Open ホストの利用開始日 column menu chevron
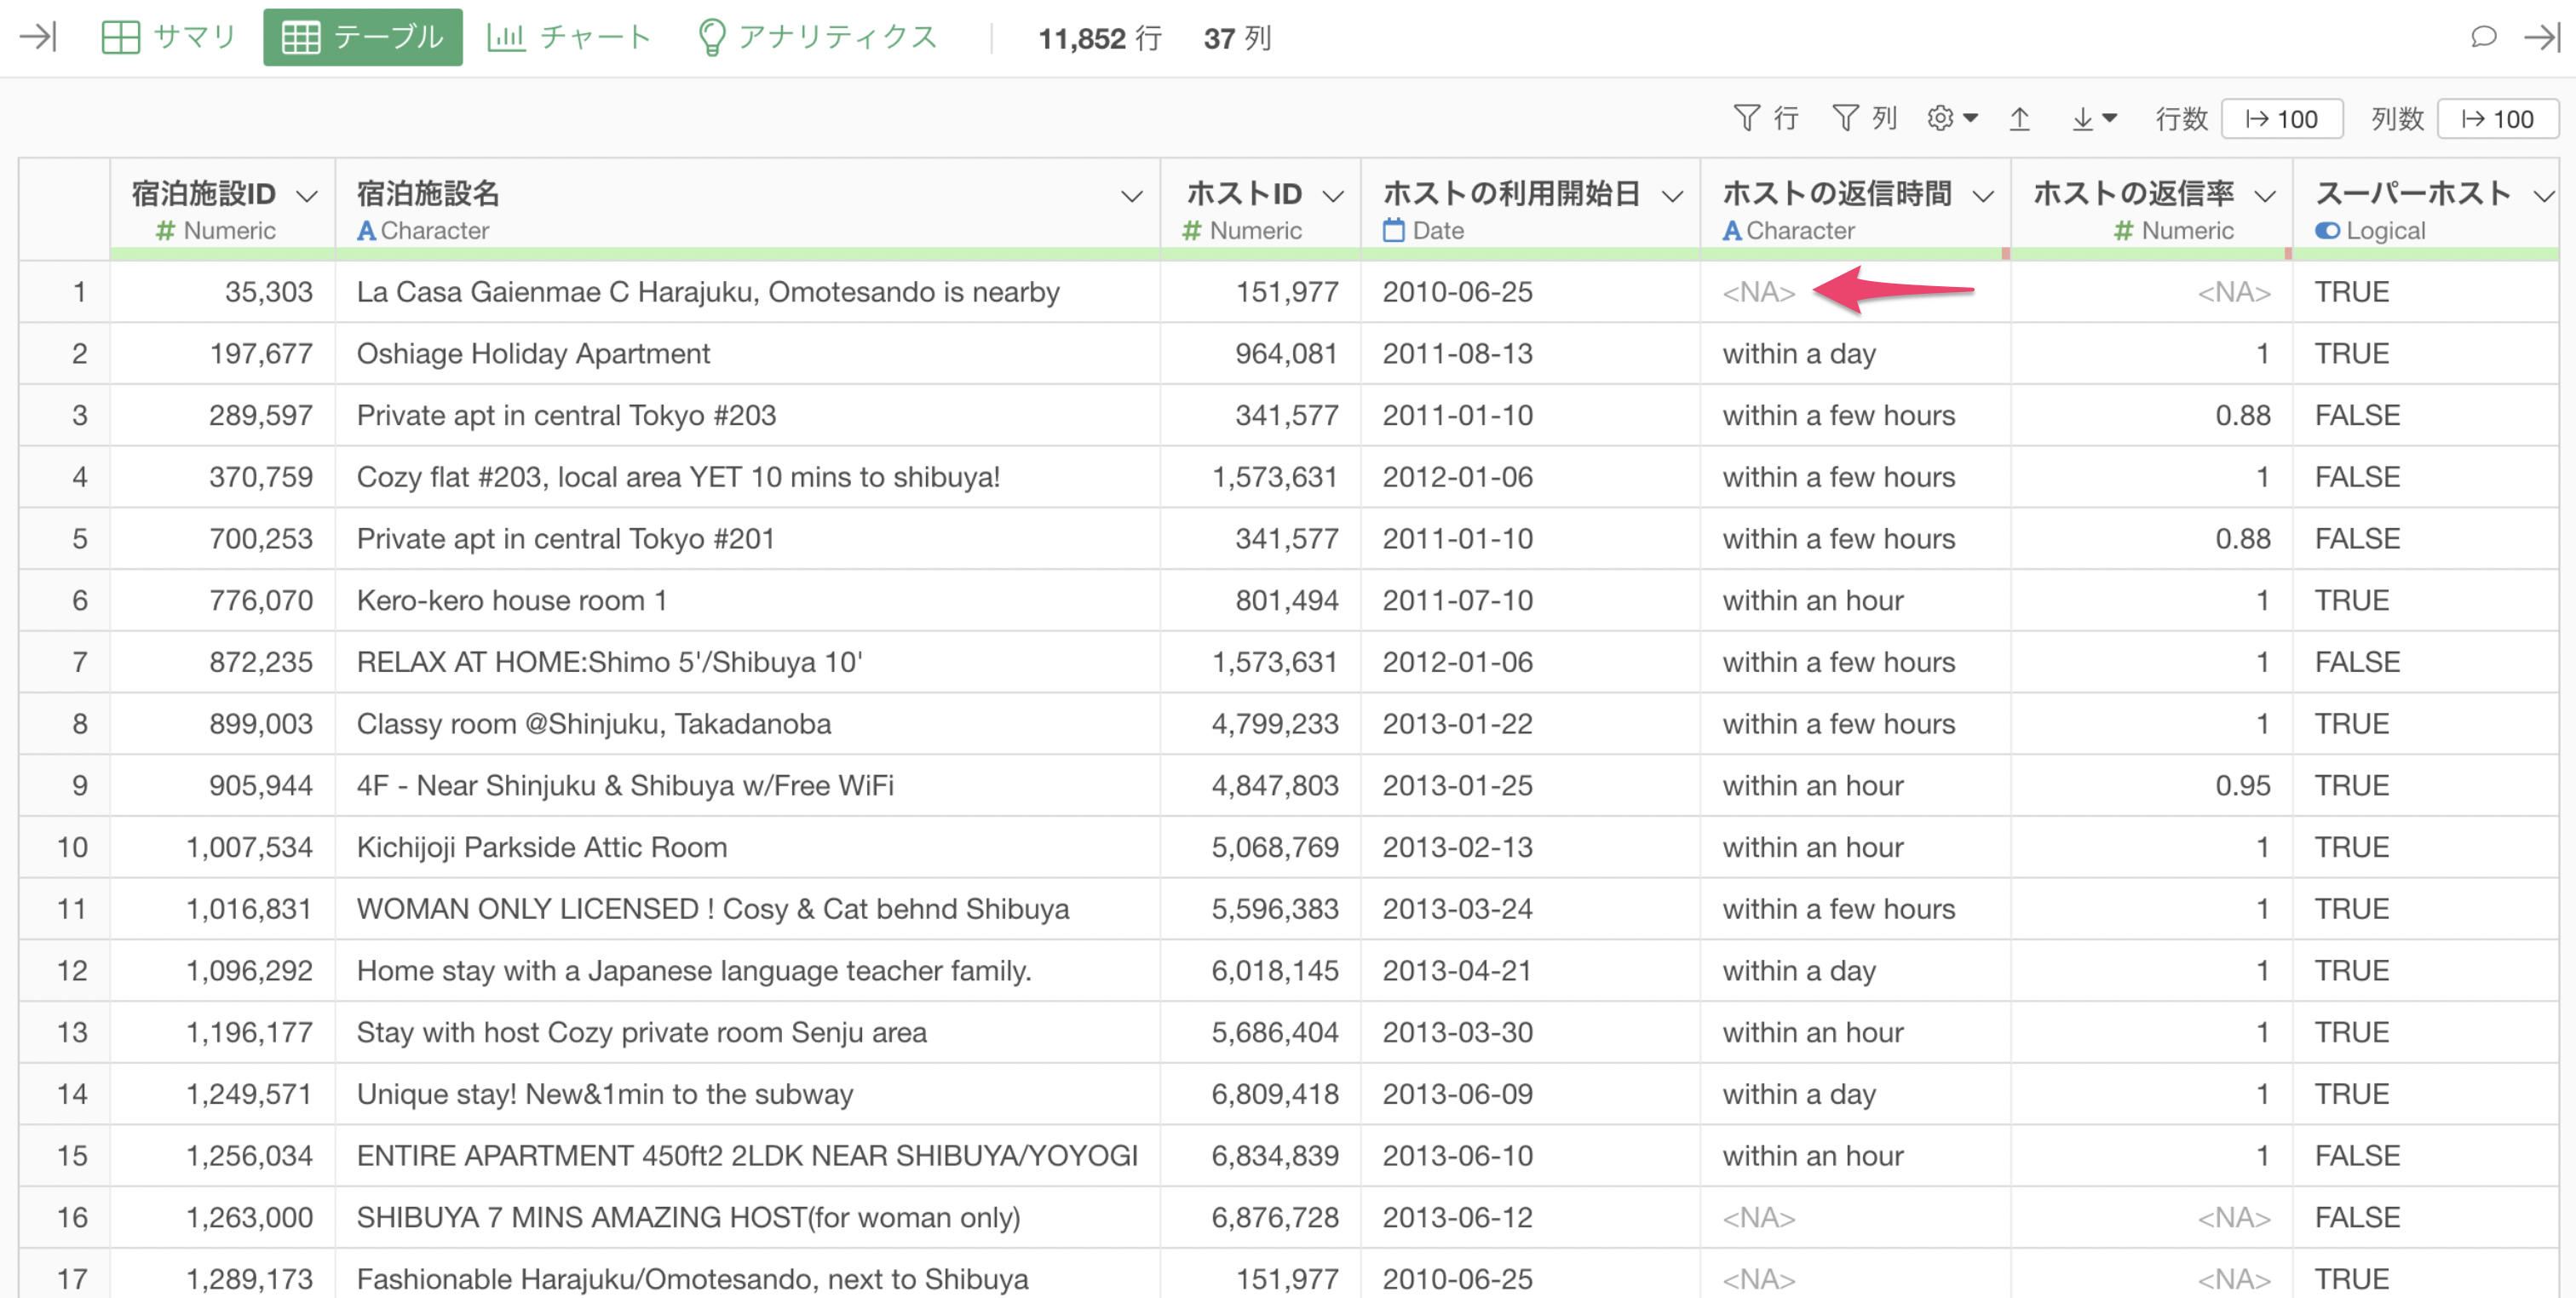2576x1298 pixels. tap(1672, 196)
